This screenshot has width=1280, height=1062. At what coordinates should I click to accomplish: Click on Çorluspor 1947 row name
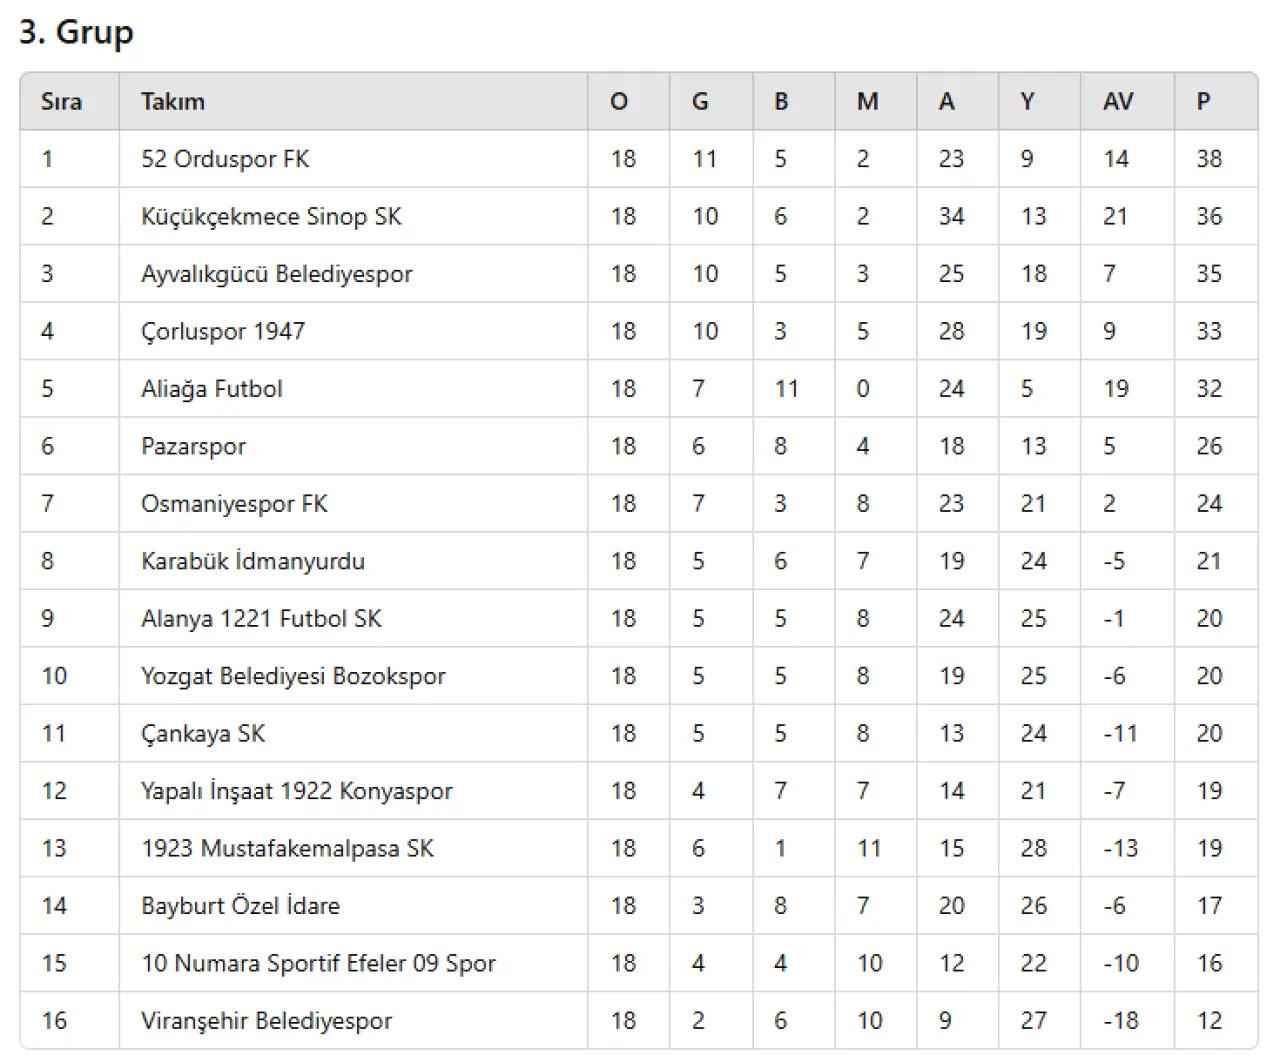pyautogui.click(x=223, y=332)
